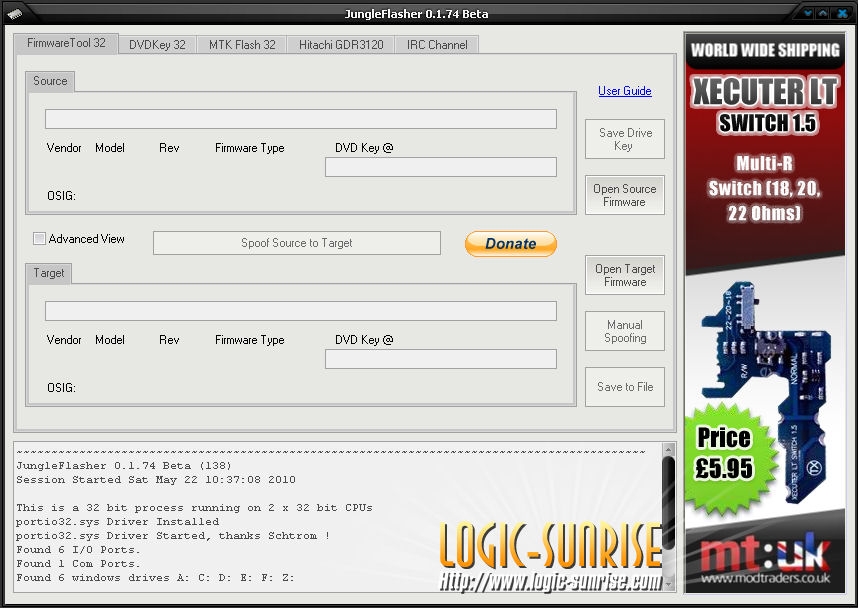Click the yellow Donate button
This screenshot has height=608, width=858.
511,244
